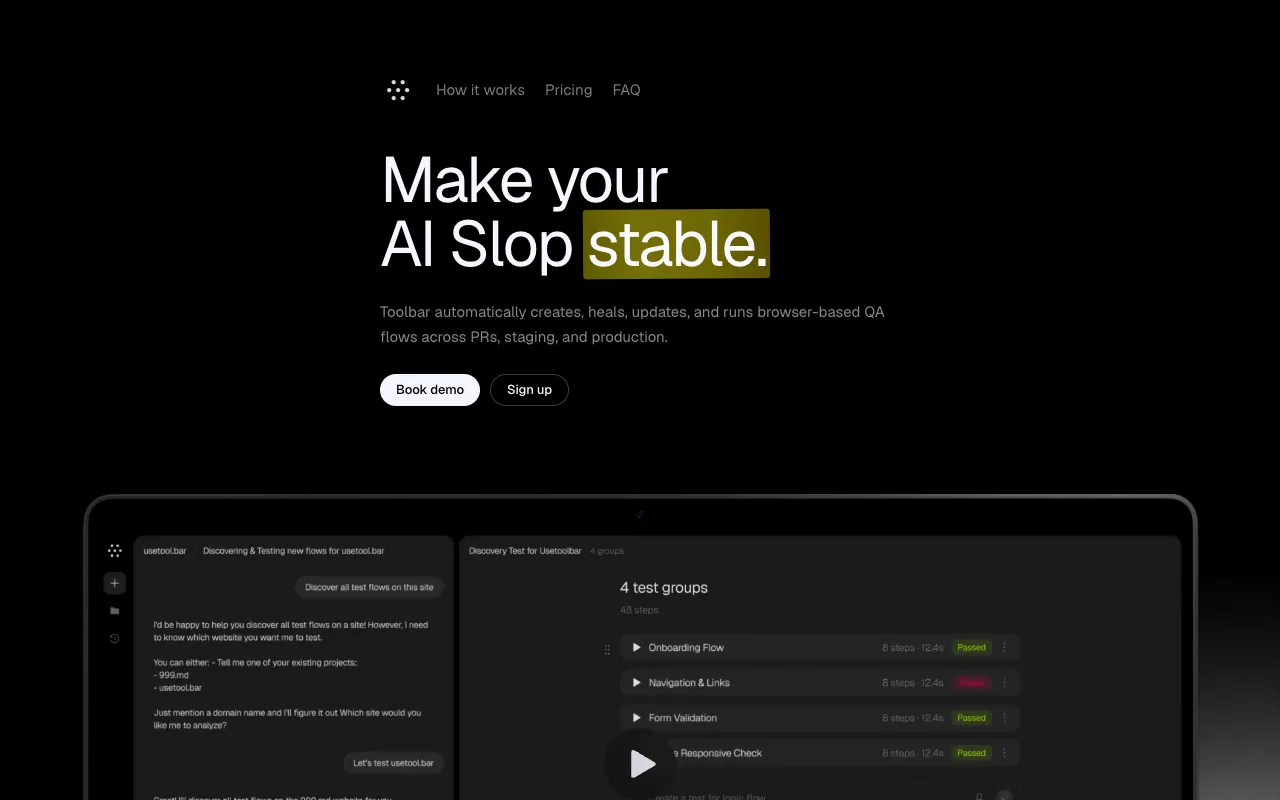This screenshot has width=1280, height=800.
Task: Open the How it works nav link
Action: click(x=480, y=90)
